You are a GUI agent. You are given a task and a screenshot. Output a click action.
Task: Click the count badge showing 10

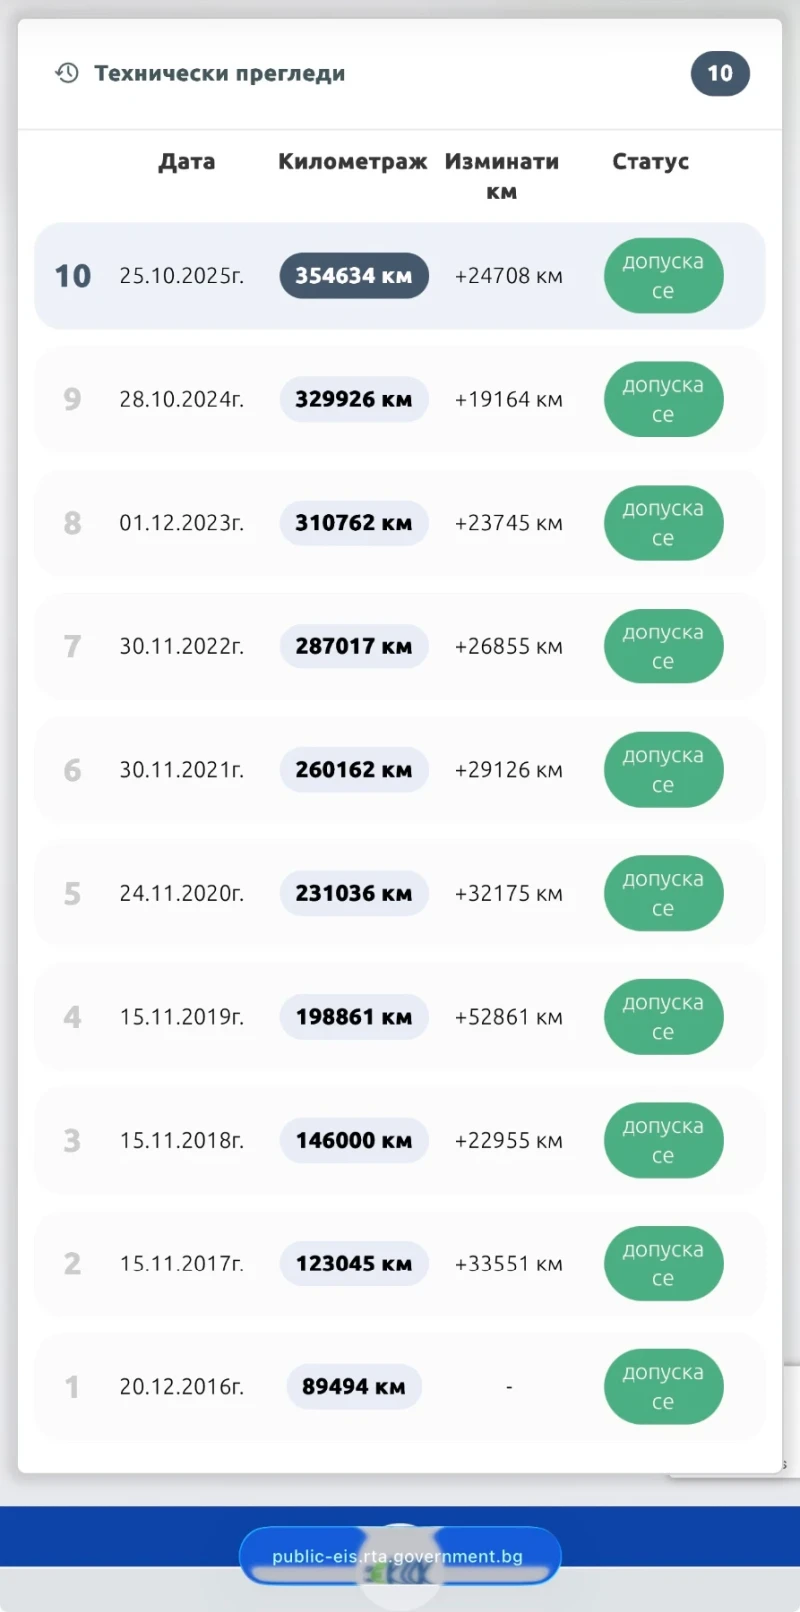pos(720,73)
